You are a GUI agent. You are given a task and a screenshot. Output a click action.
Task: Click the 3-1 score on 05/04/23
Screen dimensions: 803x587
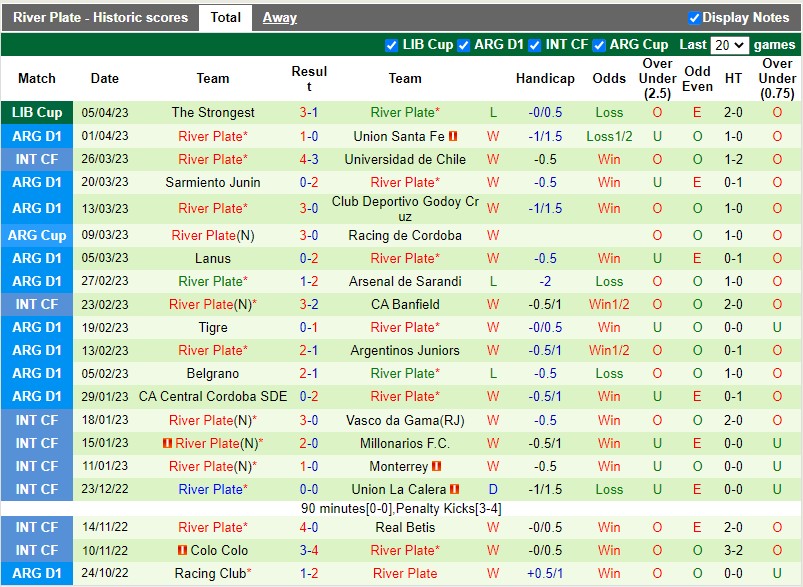pyautogui.click(x=309, y=112)
